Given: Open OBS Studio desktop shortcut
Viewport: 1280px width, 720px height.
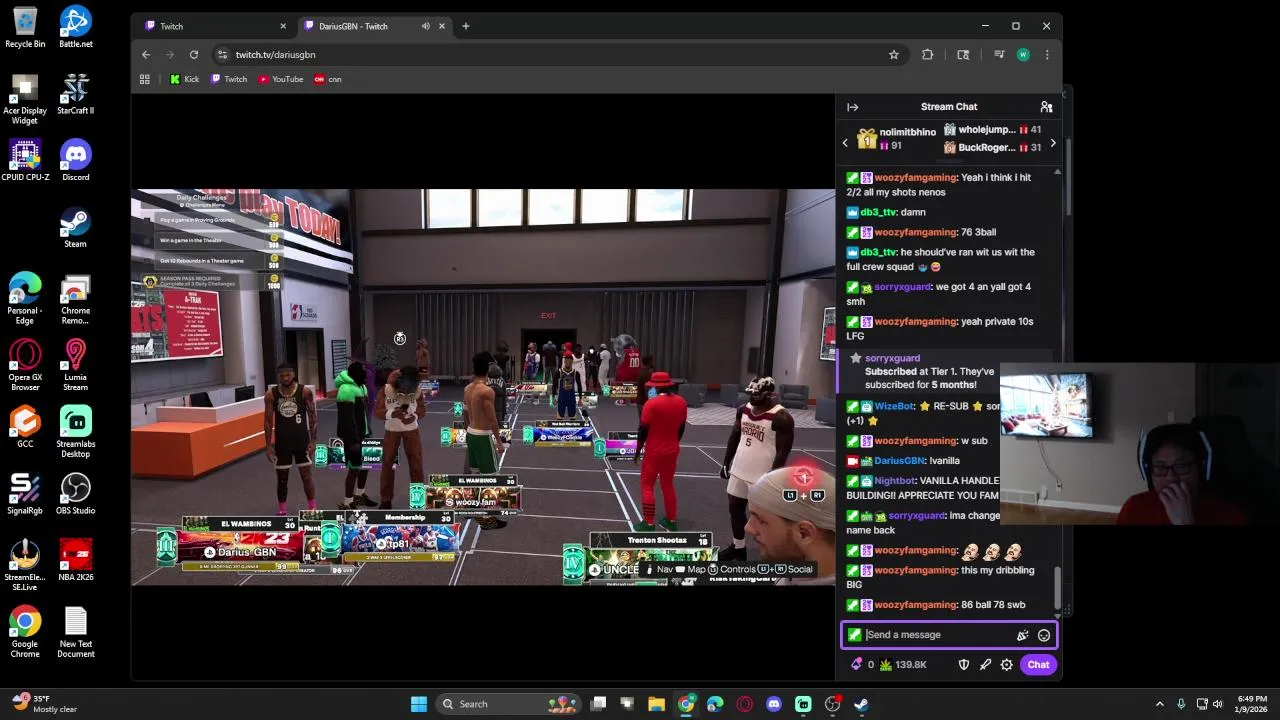Looking at the screenshot, I should click(x=76, y=494).
